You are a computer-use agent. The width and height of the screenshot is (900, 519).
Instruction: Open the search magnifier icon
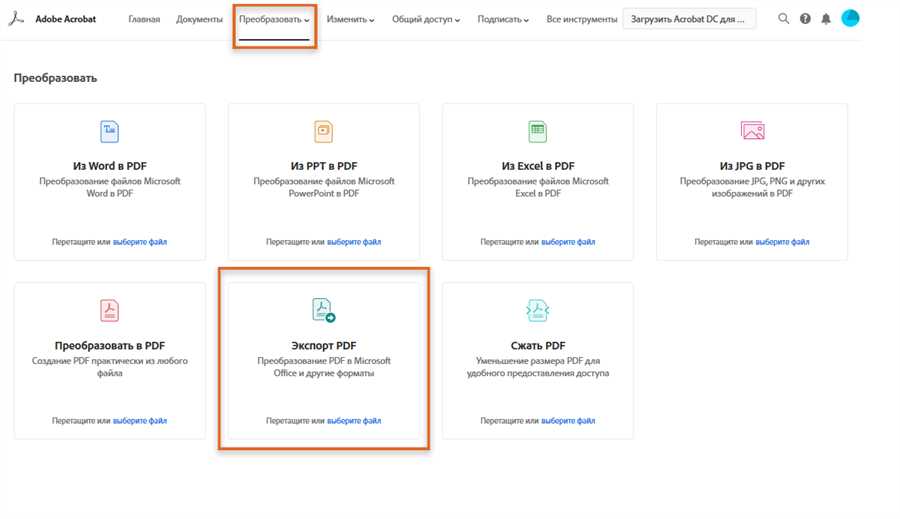click(783, 18)
